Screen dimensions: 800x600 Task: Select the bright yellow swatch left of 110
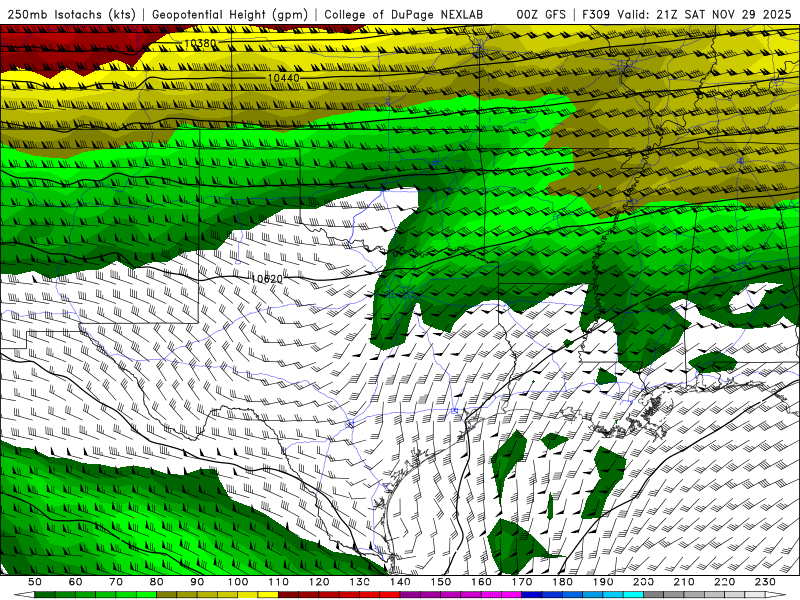pos(268,595)
